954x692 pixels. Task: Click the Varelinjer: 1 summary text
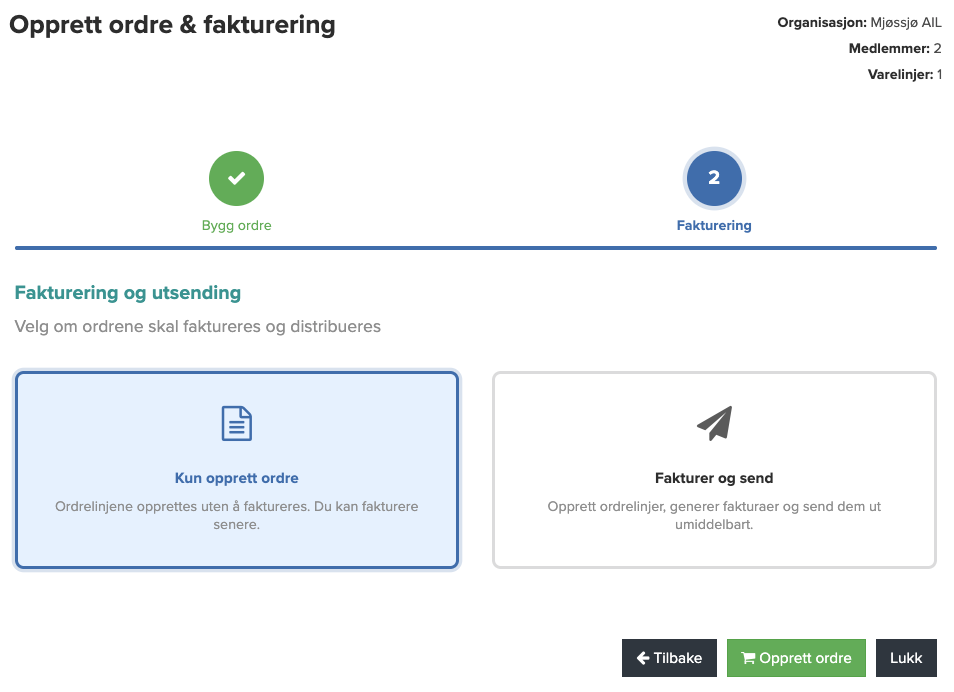point(905,75)
